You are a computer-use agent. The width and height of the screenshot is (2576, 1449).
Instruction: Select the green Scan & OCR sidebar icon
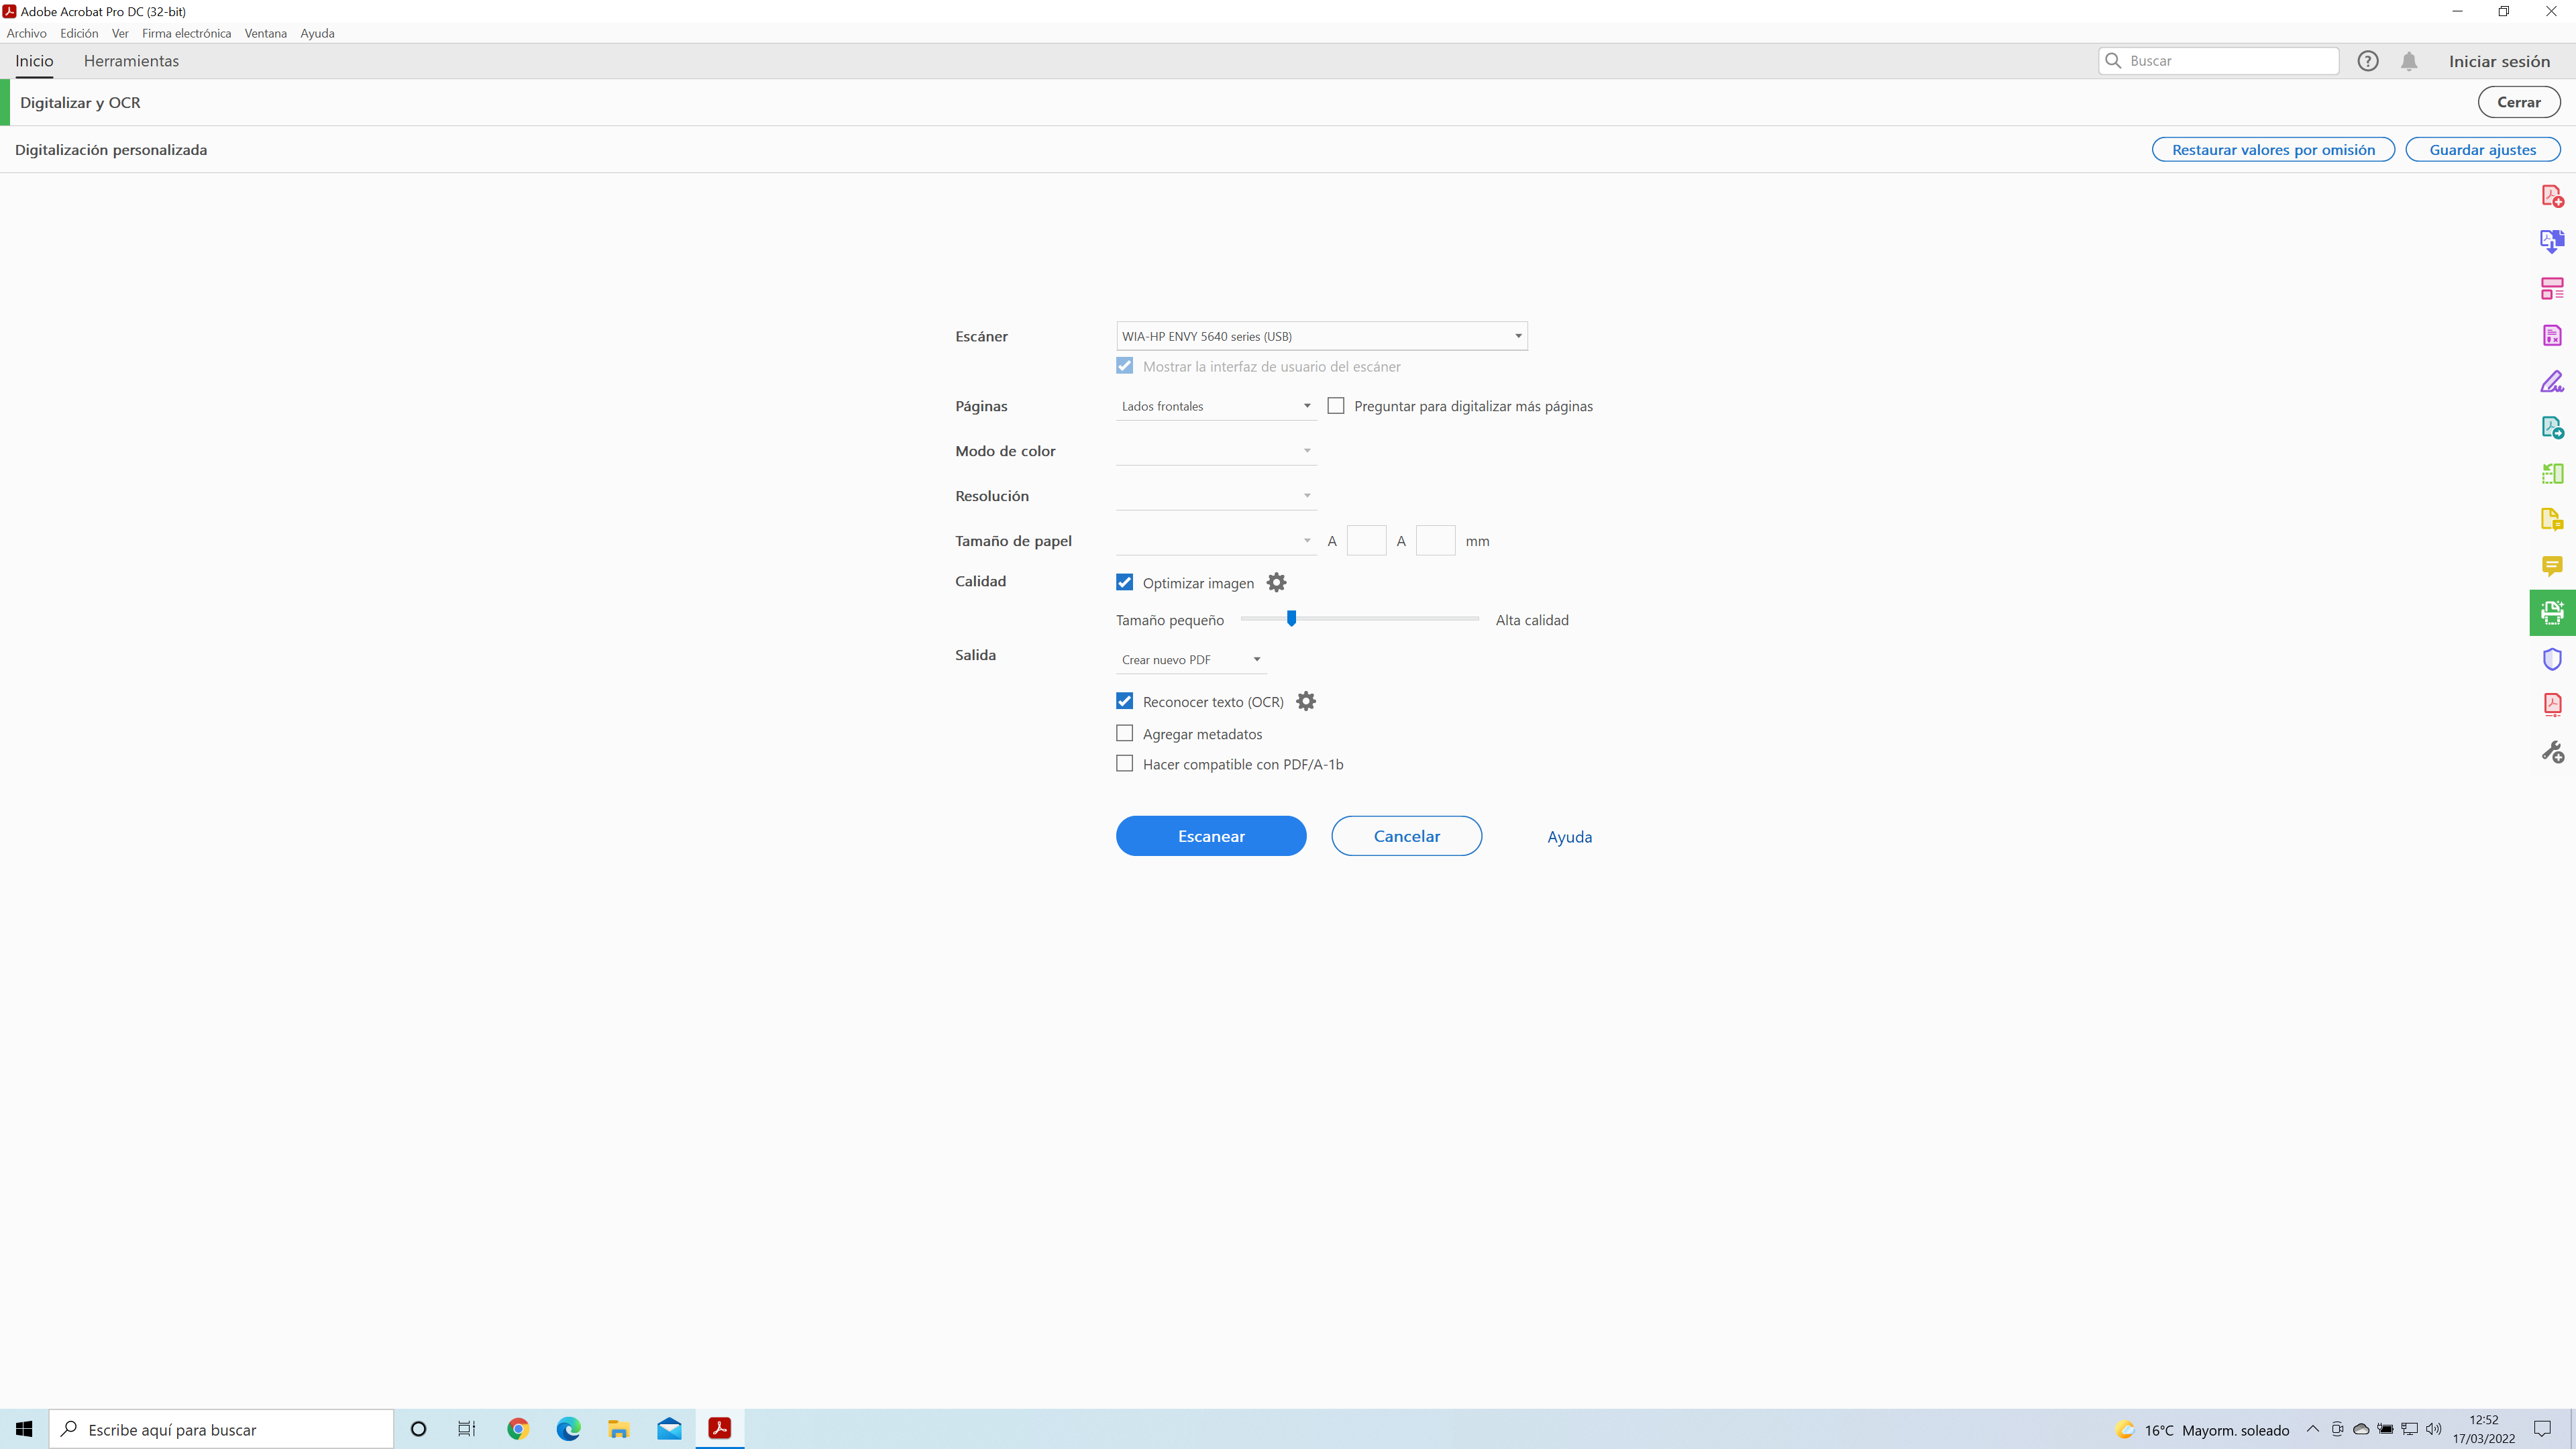click(2552, 612)
